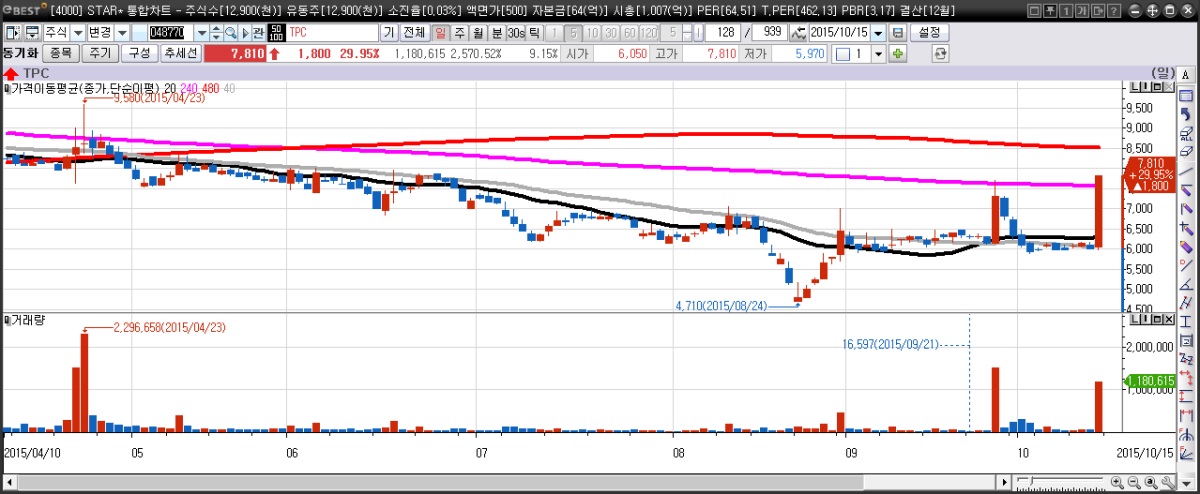Select the undo arrow tool in right toolbar
Image resolution: width=1200 pixels, height=494 pixels.
point(1186,115)
